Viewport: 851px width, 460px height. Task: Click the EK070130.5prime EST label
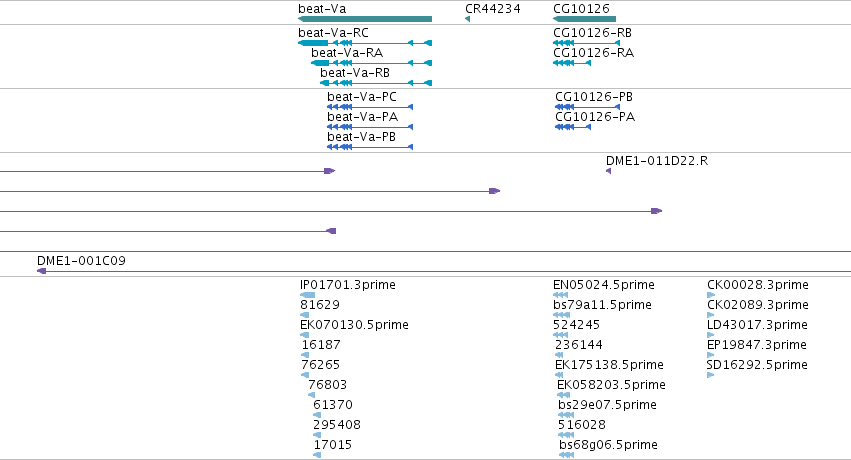point(354,325)
